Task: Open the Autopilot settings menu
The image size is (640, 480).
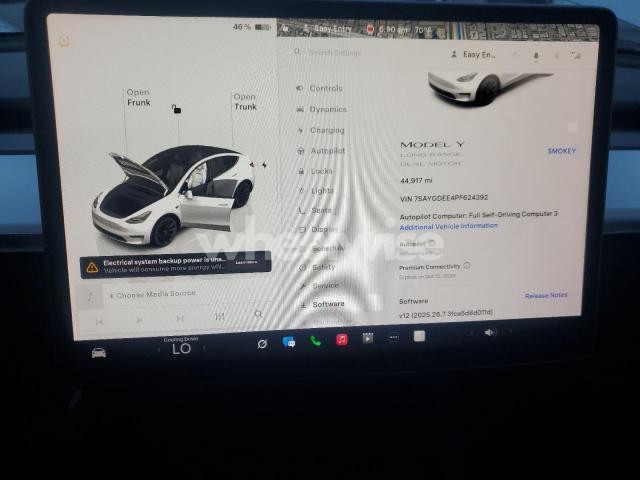Action: 322,151
